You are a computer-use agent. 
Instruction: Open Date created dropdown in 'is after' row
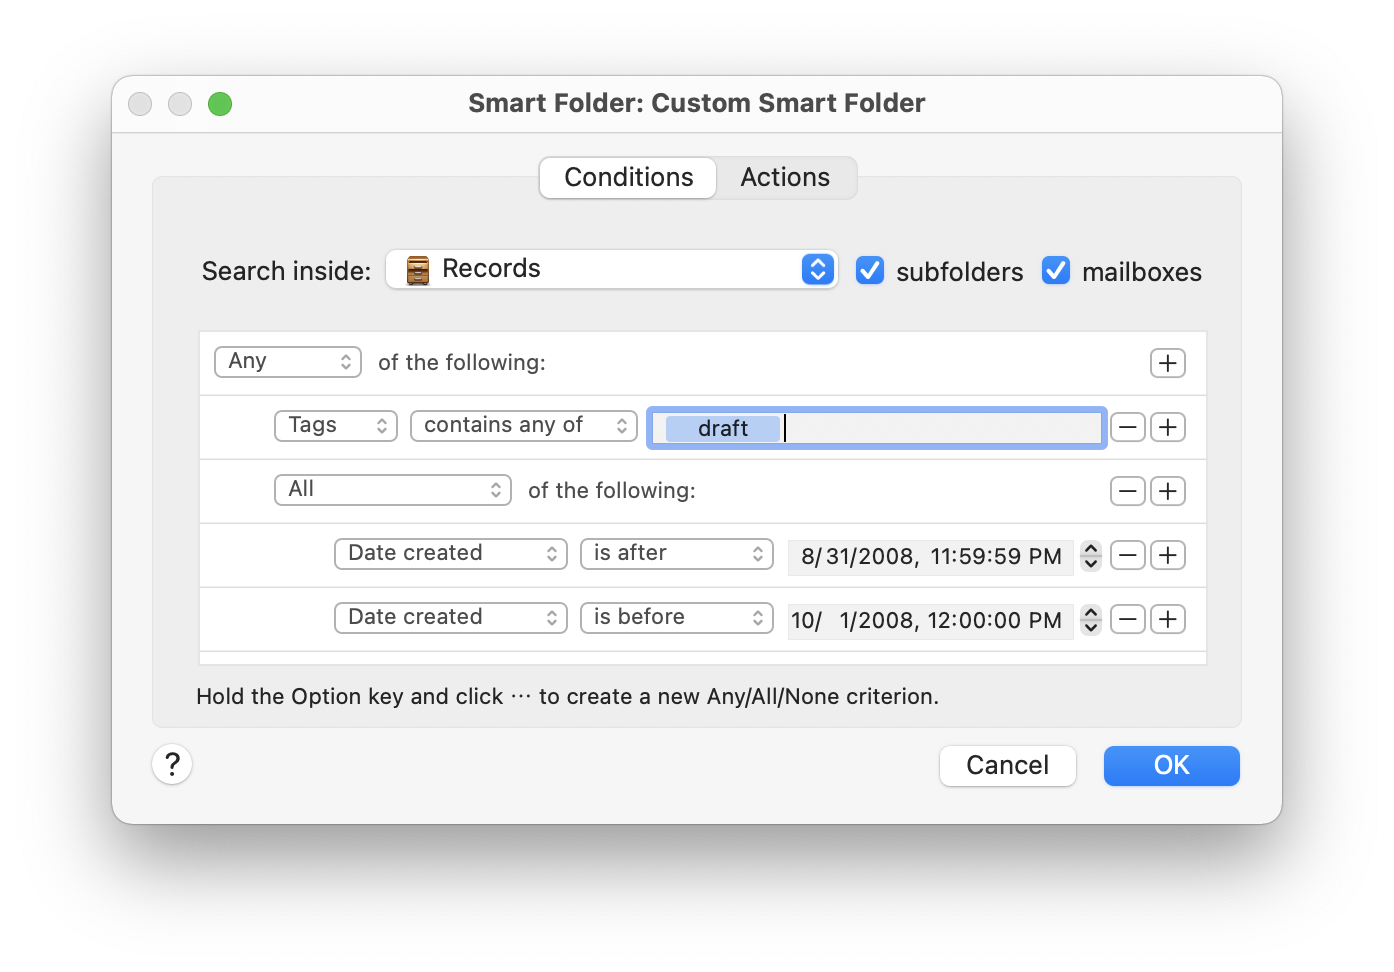coord(451,554)
